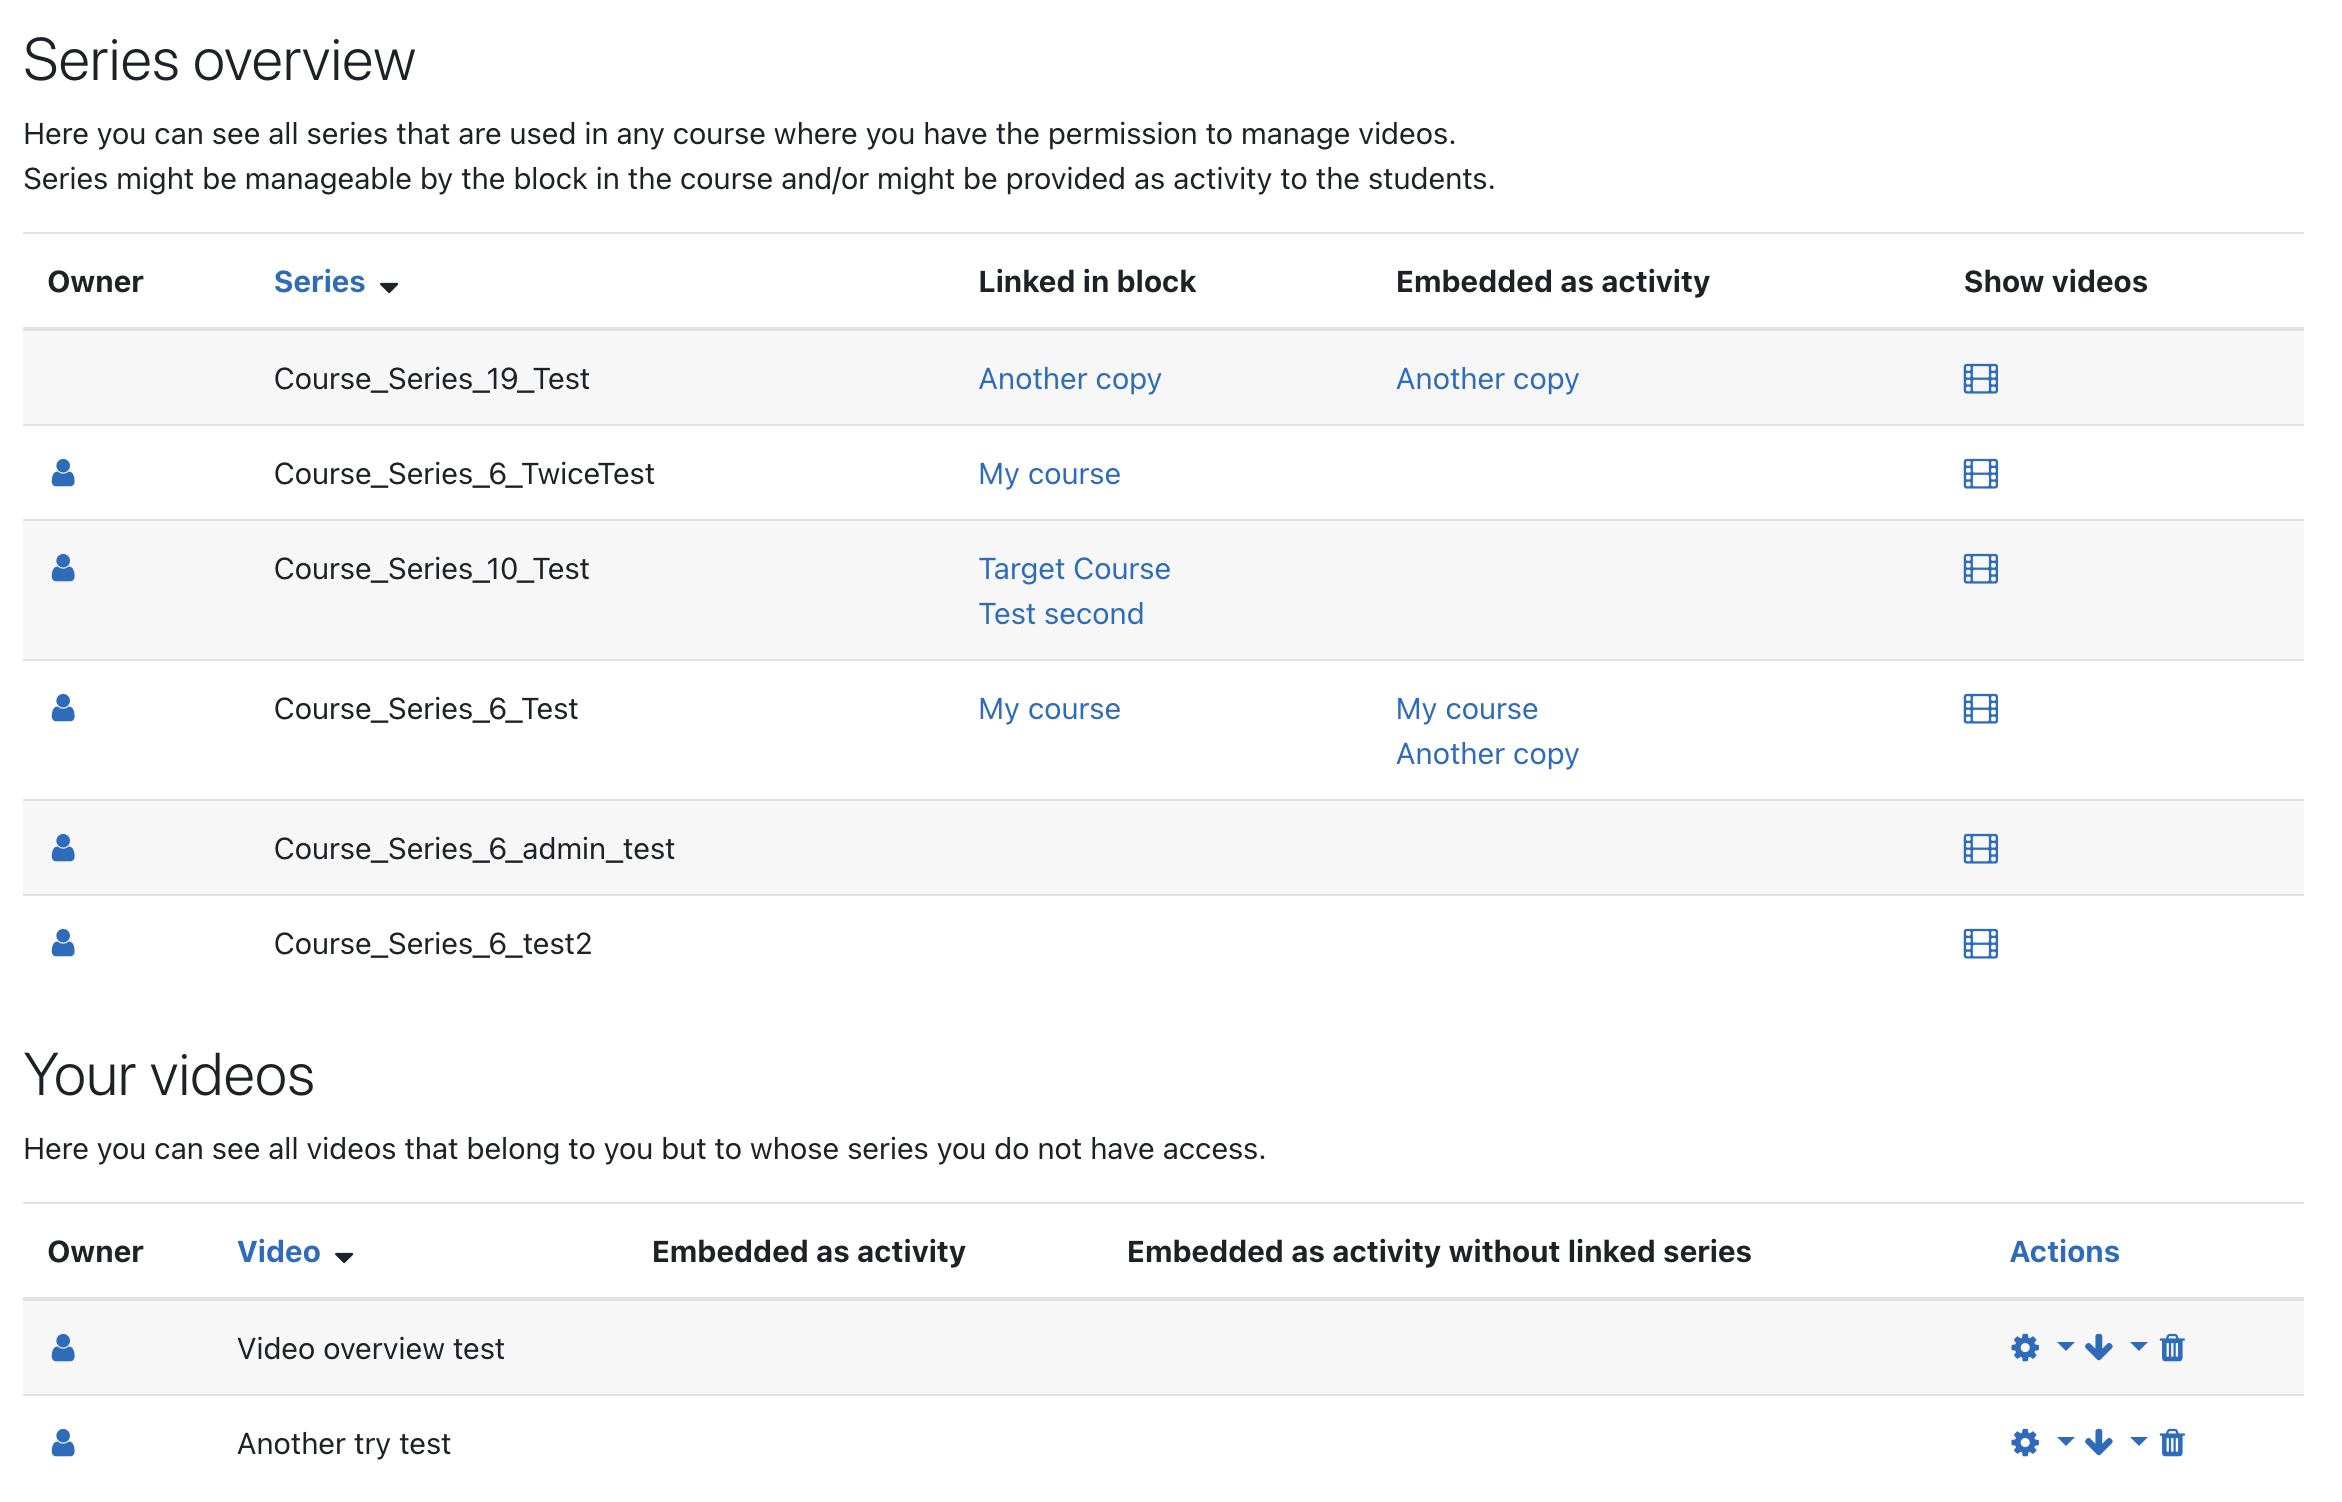Viewport: 2342px width, 1502px height.
Task: Click owner icon of Course_Series_6_TwiceTest
Action: [x=63, y=473]
